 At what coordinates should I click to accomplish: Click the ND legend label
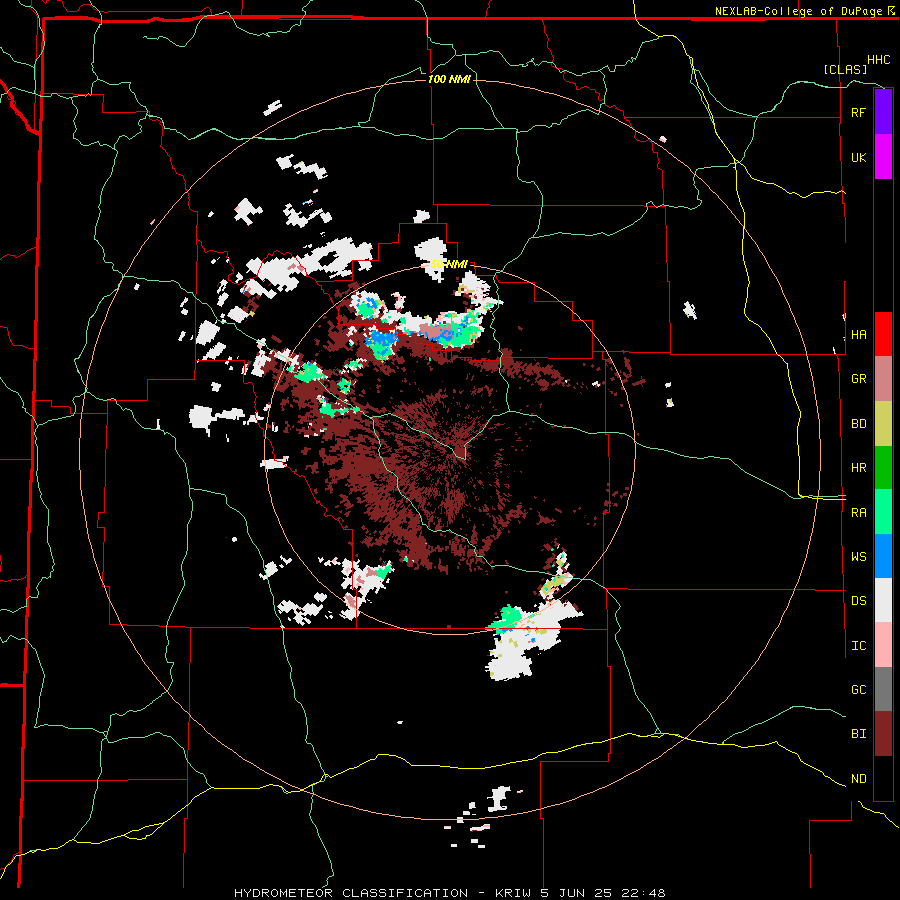coord(858,779)
